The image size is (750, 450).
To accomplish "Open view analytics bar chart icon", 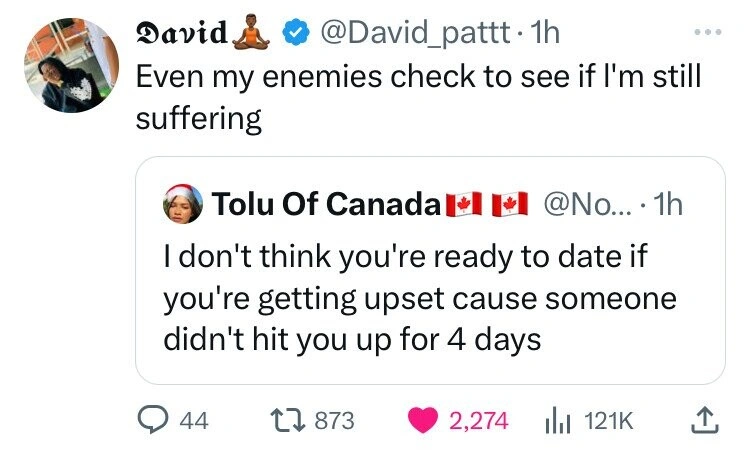I will 556,421.
